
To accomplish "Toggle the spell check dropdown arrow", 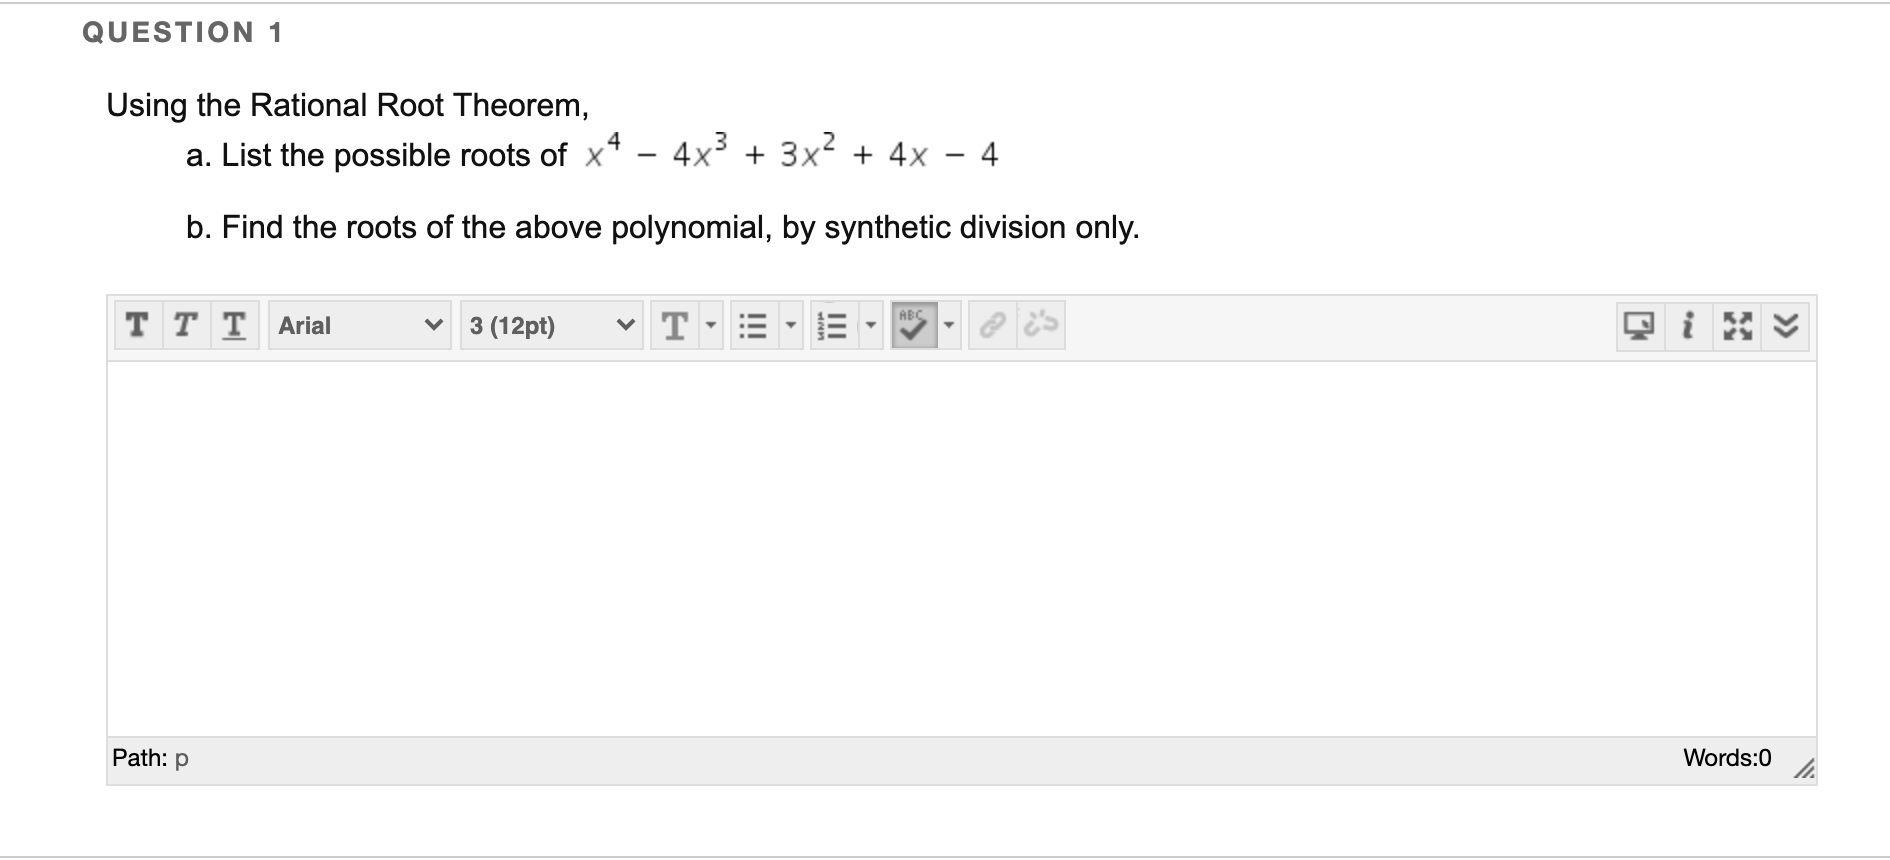I will [947, 325].
